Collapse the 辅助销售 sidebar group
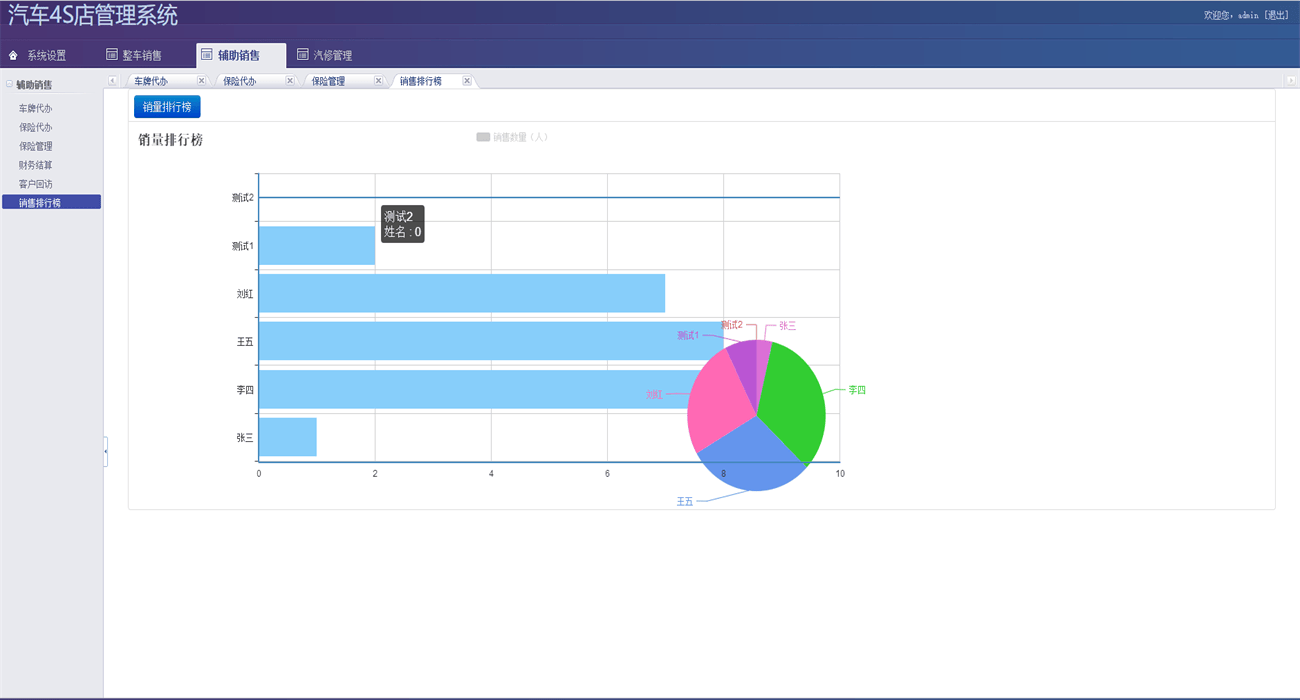Viewport: 1300px width, 700px height. click(x=9, y=85)
